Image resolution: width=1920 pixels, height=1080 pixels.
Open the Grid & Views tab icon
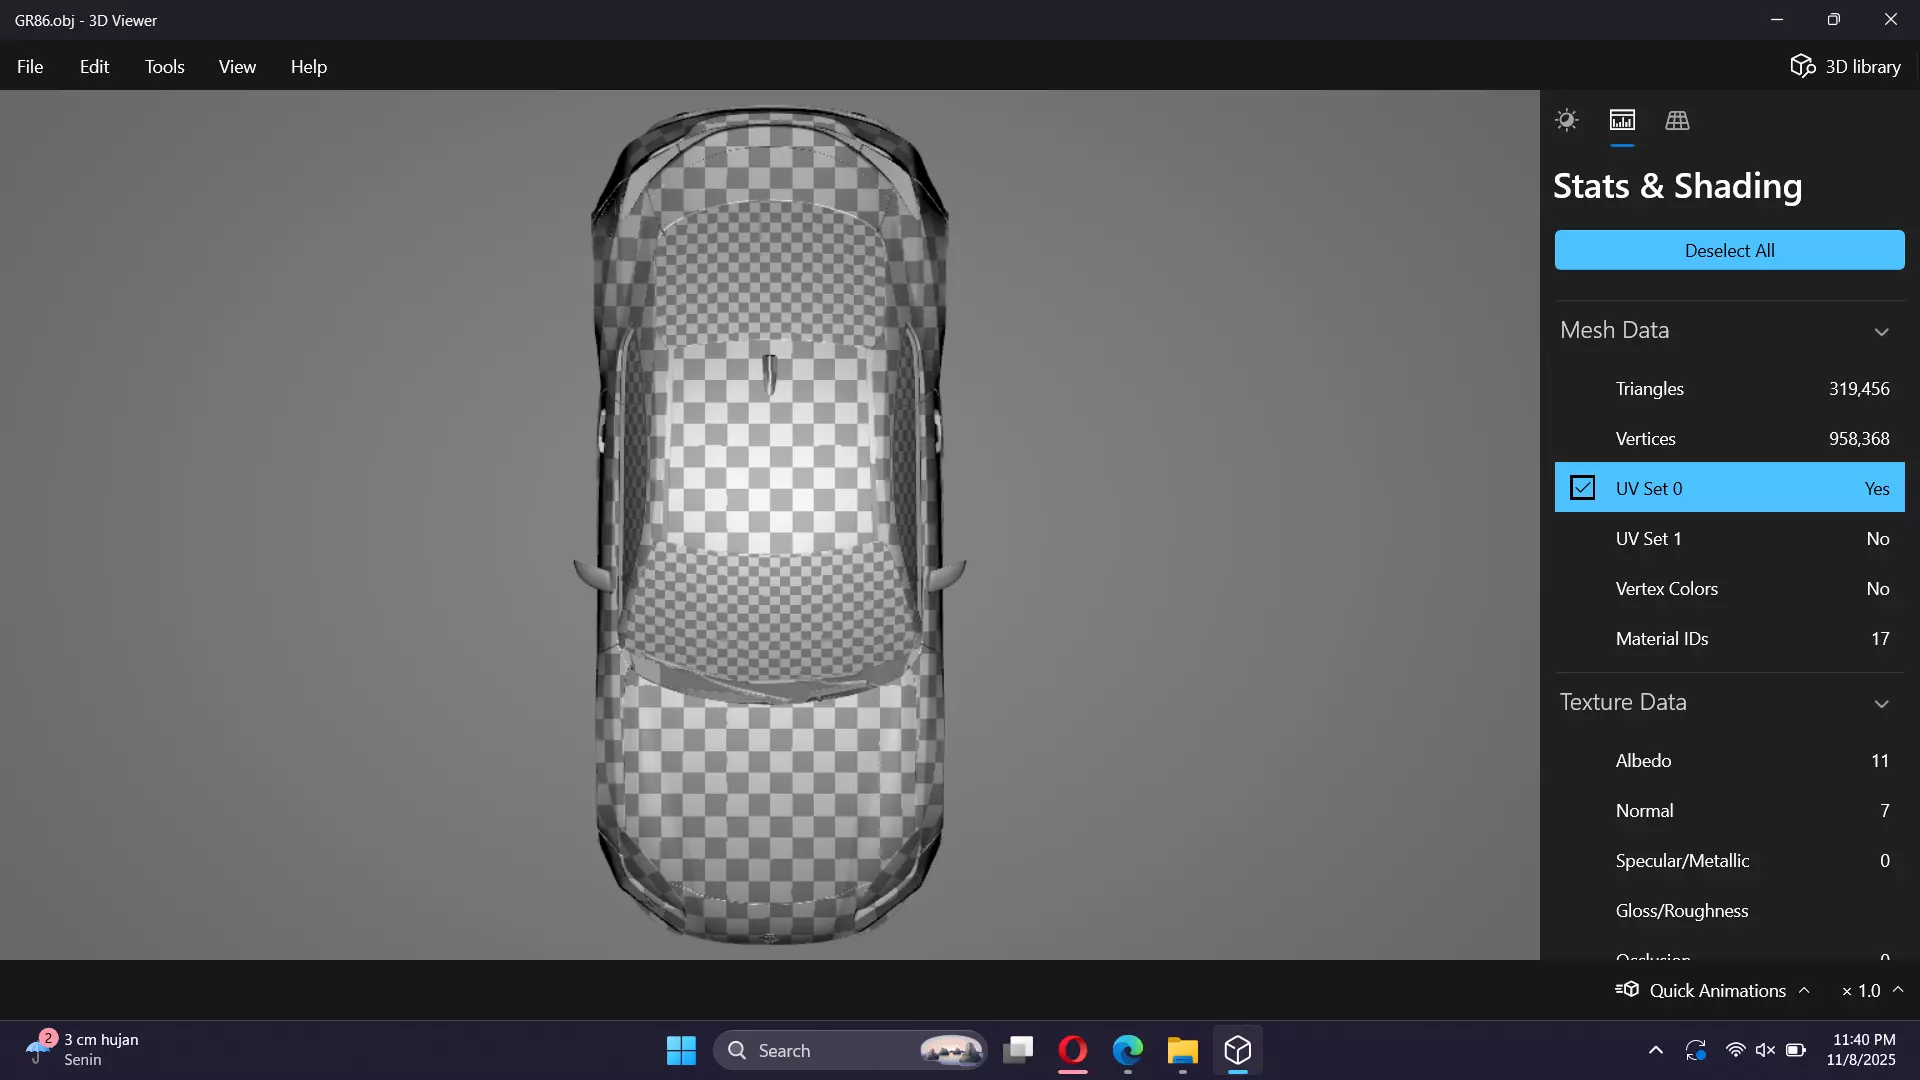[1677, 121]
